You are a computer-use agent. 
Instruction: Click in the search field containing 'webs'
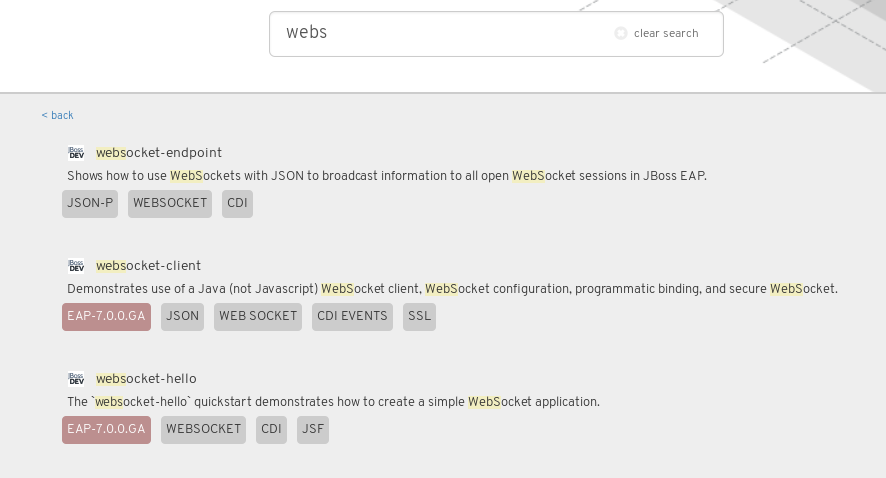coord(440,33)
